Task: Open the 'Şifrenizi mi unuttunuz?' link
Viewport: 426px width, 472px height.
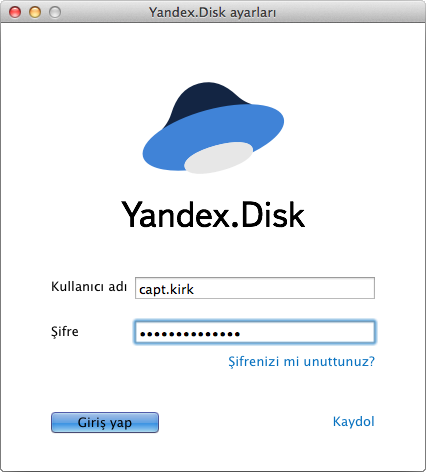Action: (x=302, y=361)
